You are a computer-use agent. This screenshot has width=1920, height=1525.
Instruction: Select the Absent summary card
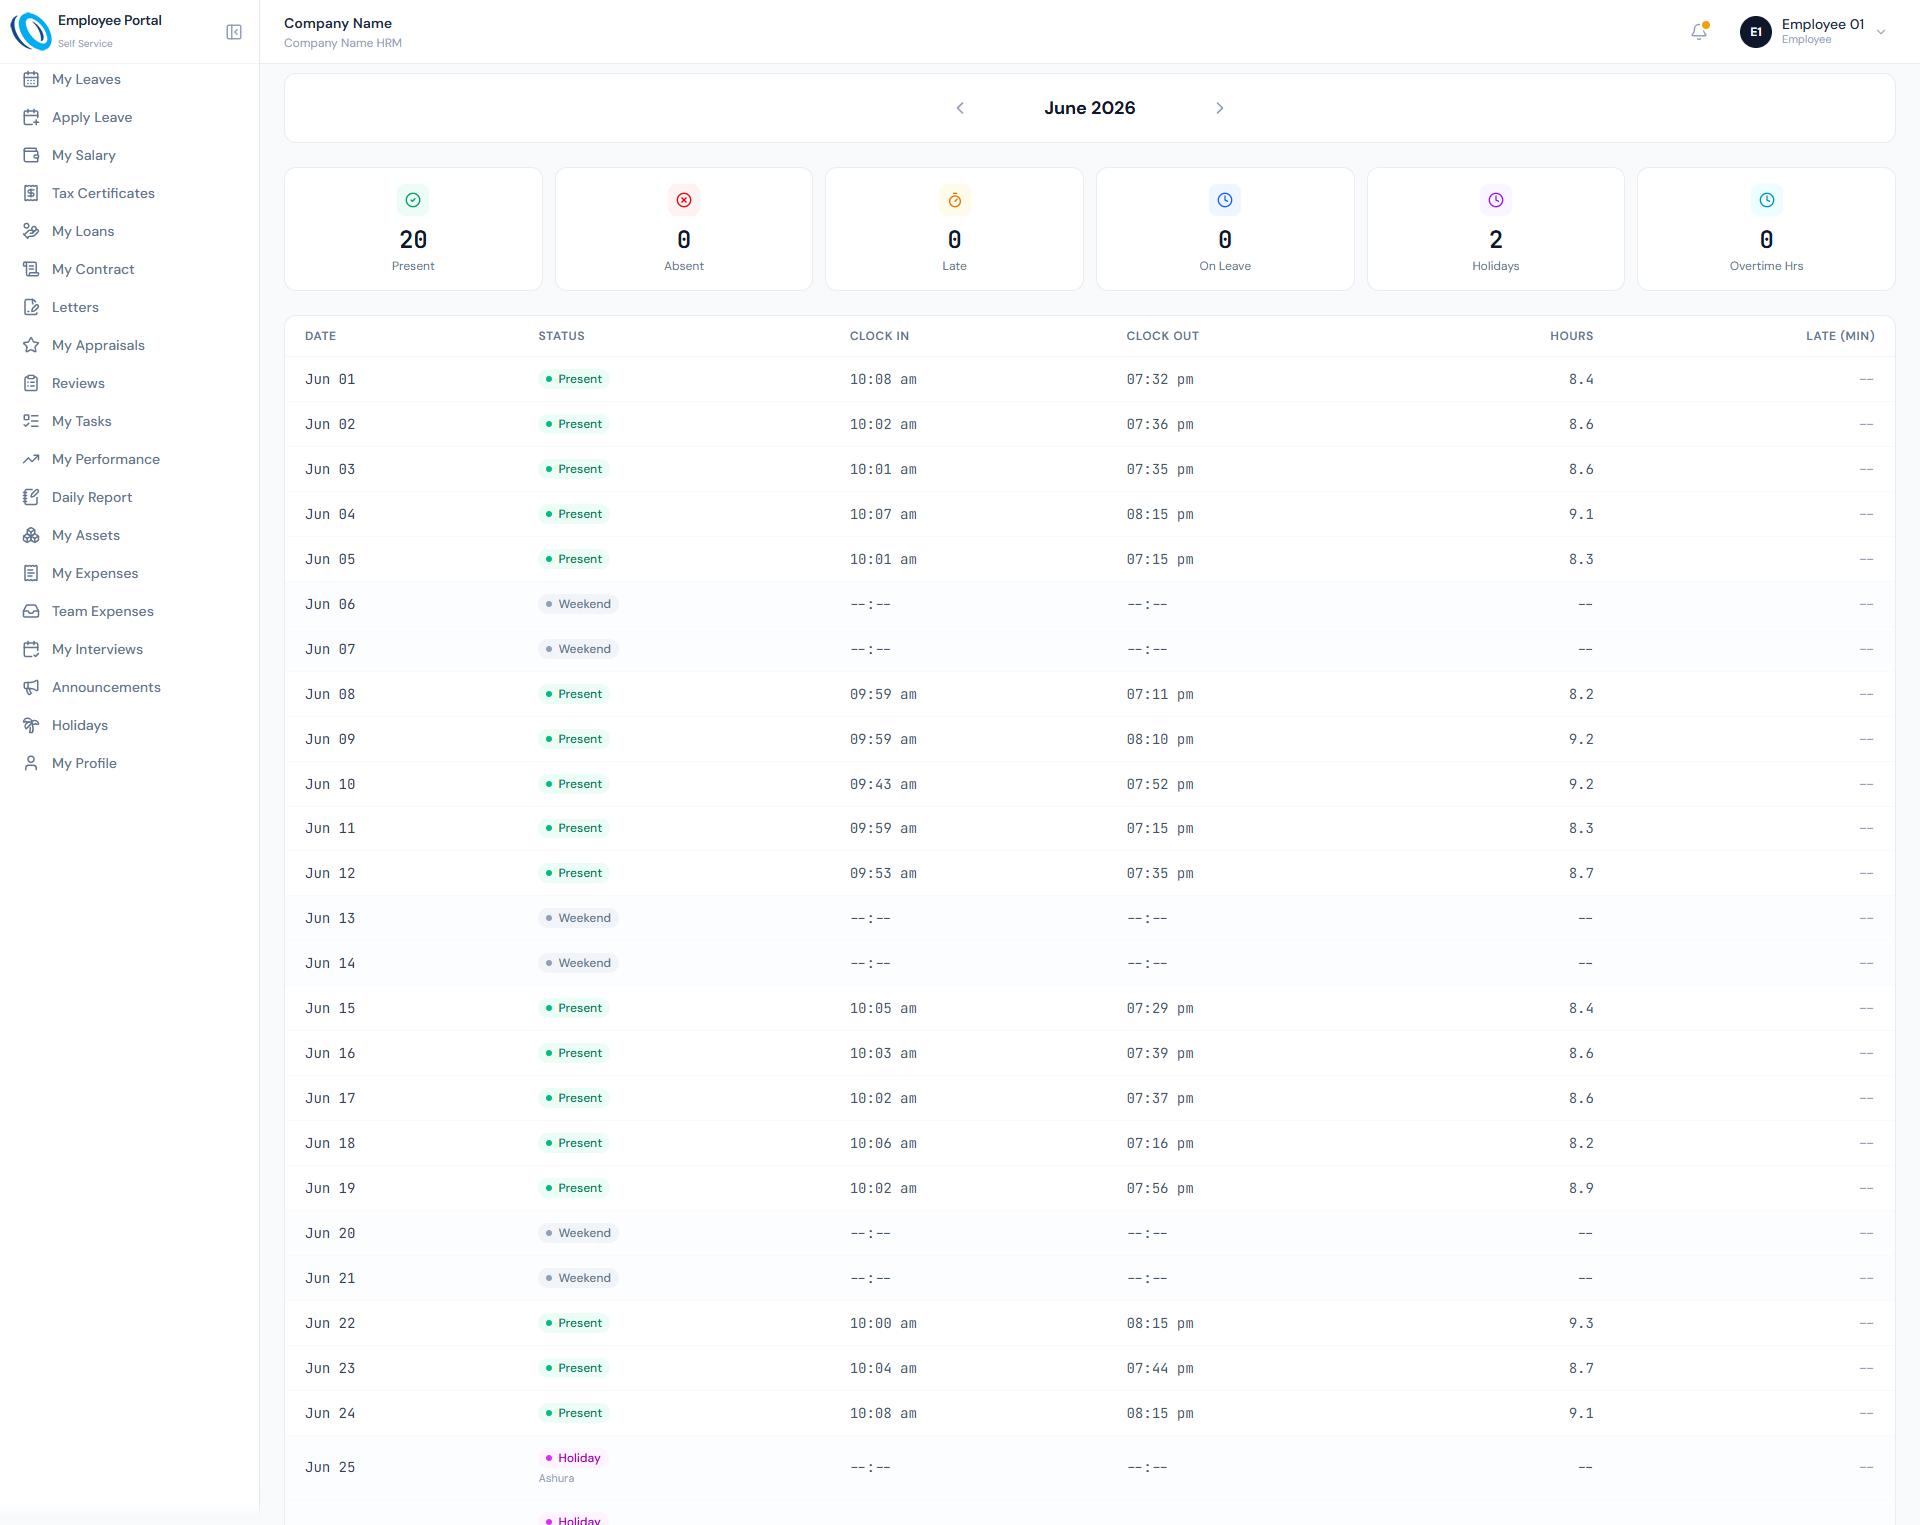(684, 229)
